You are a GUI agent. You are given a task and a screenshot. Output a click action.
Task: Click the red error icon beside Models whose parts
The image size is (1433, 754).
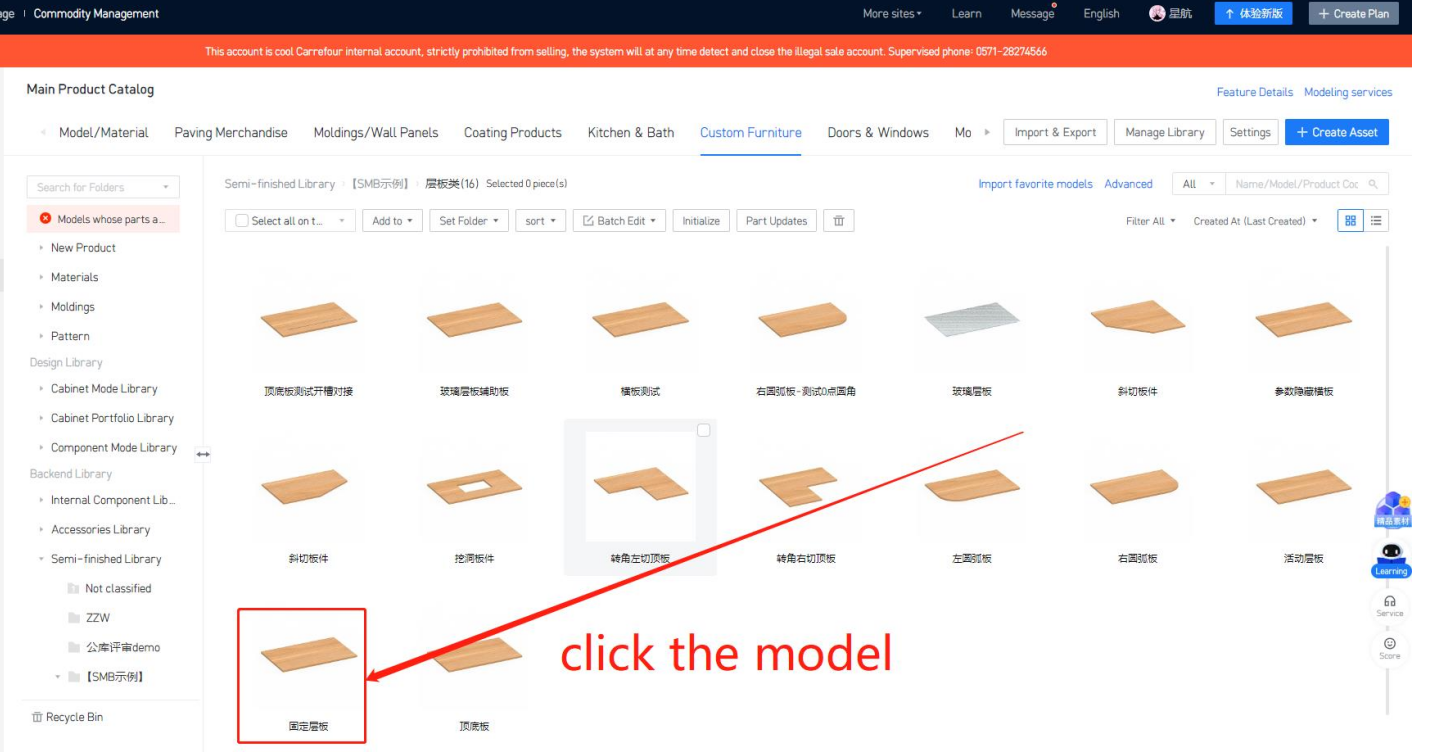(46, 219)
